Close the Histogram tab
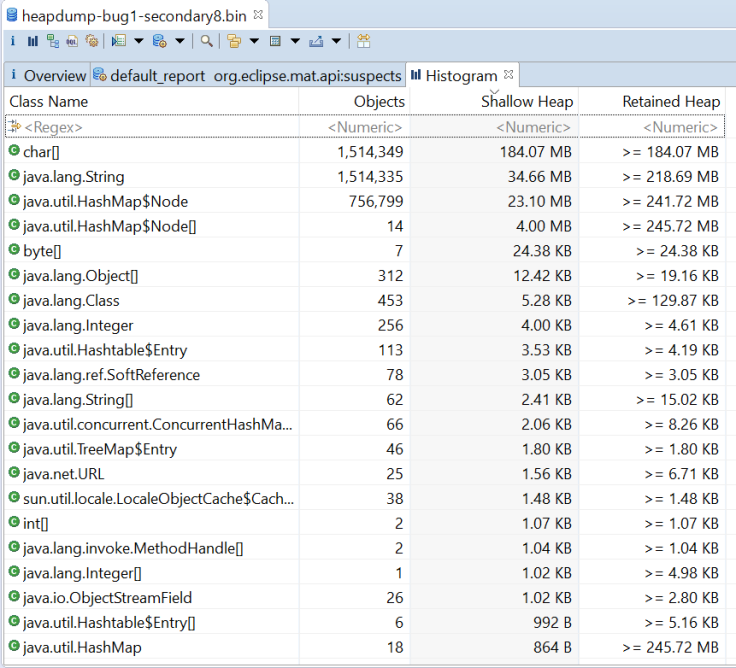This screenshot has width=736, height=668. coord(508,75)
